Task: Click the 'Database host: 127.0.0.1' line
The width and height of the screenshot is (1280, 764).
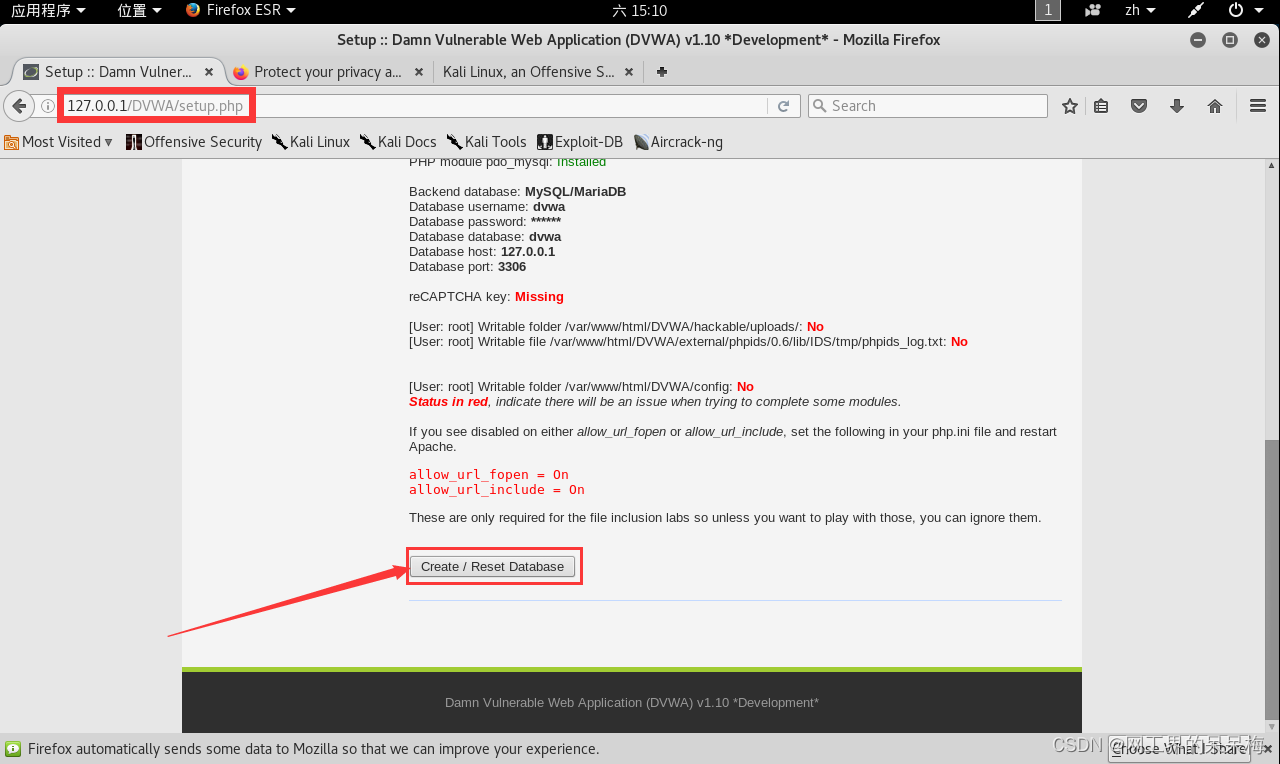Action: pos(482,252)
